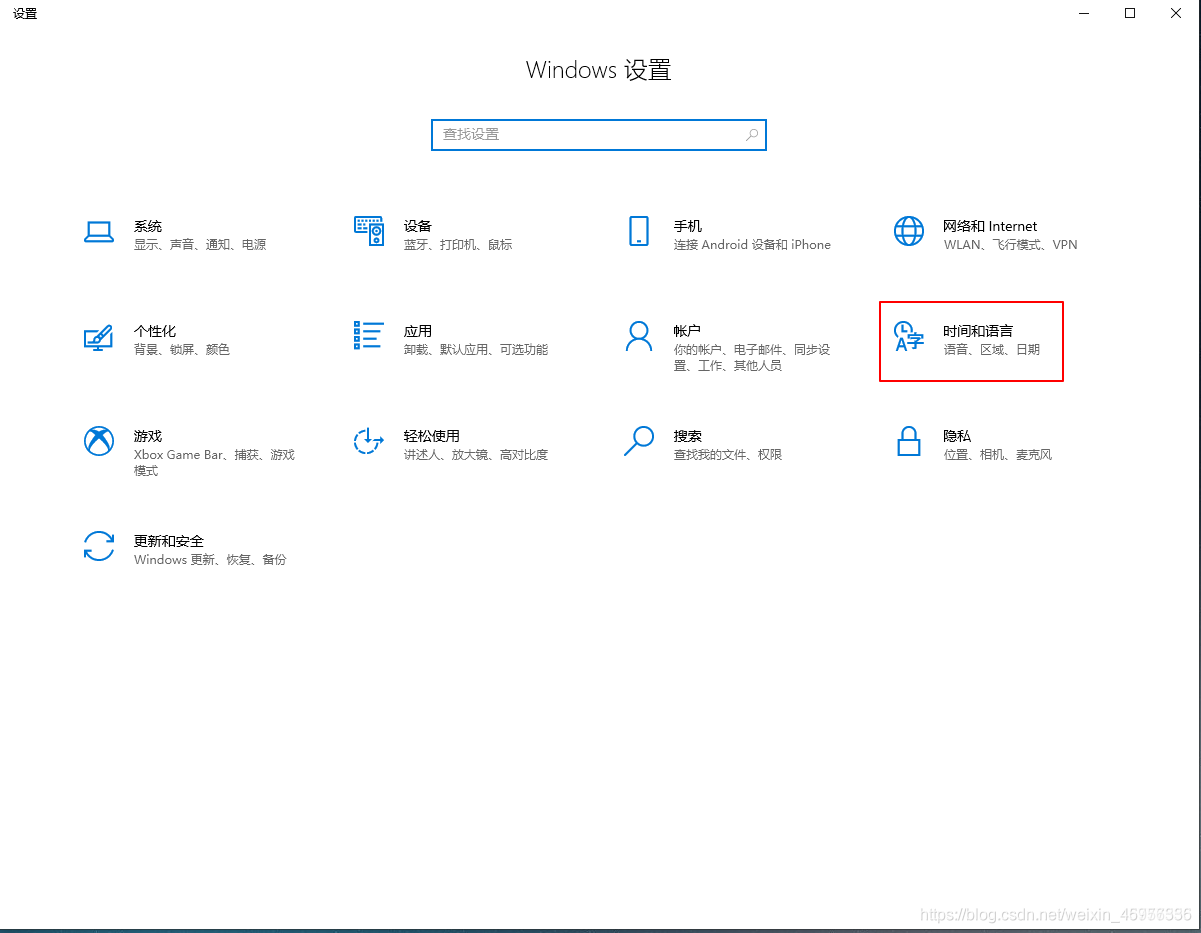
Task: Click the text 语音、区域、日期
Action: (x=992, y=350)
